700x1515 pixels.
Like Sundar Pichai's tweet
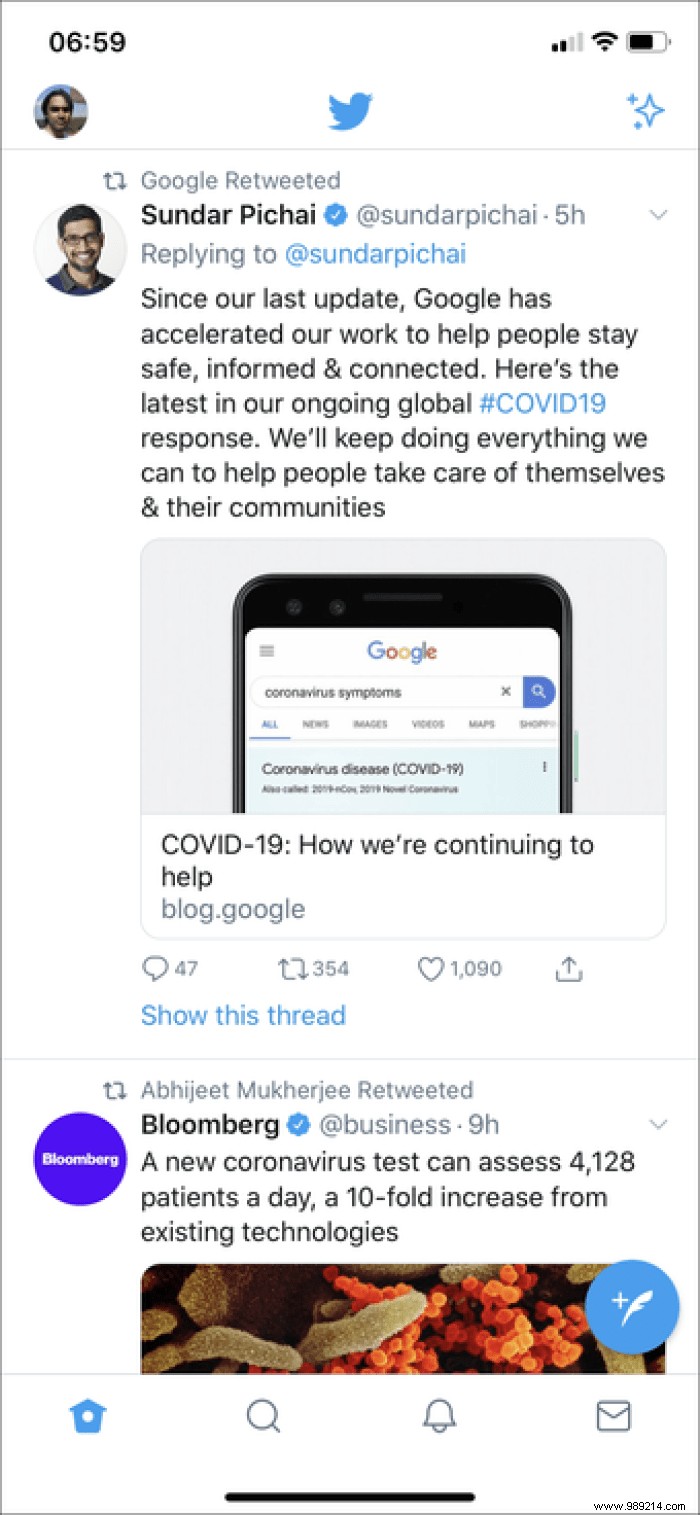[x=430, y=968]
